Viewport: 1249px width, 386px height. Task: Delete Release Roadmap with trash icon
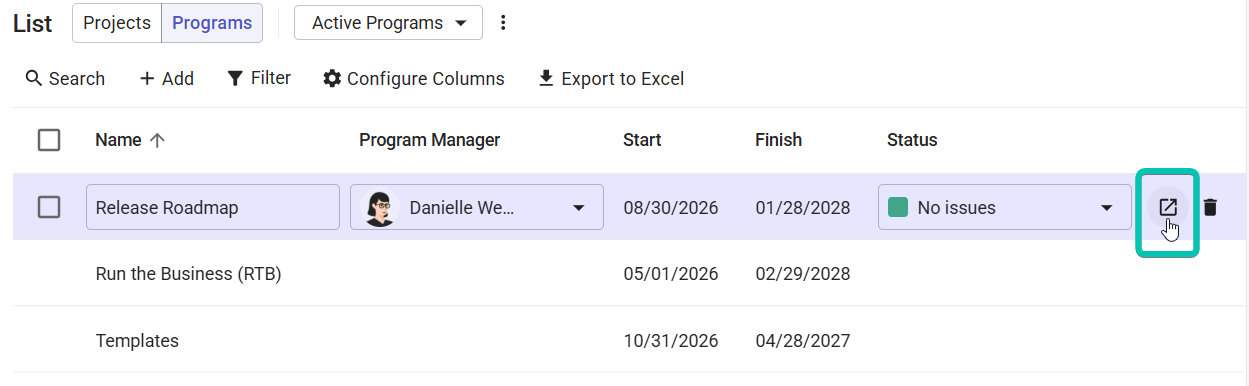click(x=1210, y=207)
